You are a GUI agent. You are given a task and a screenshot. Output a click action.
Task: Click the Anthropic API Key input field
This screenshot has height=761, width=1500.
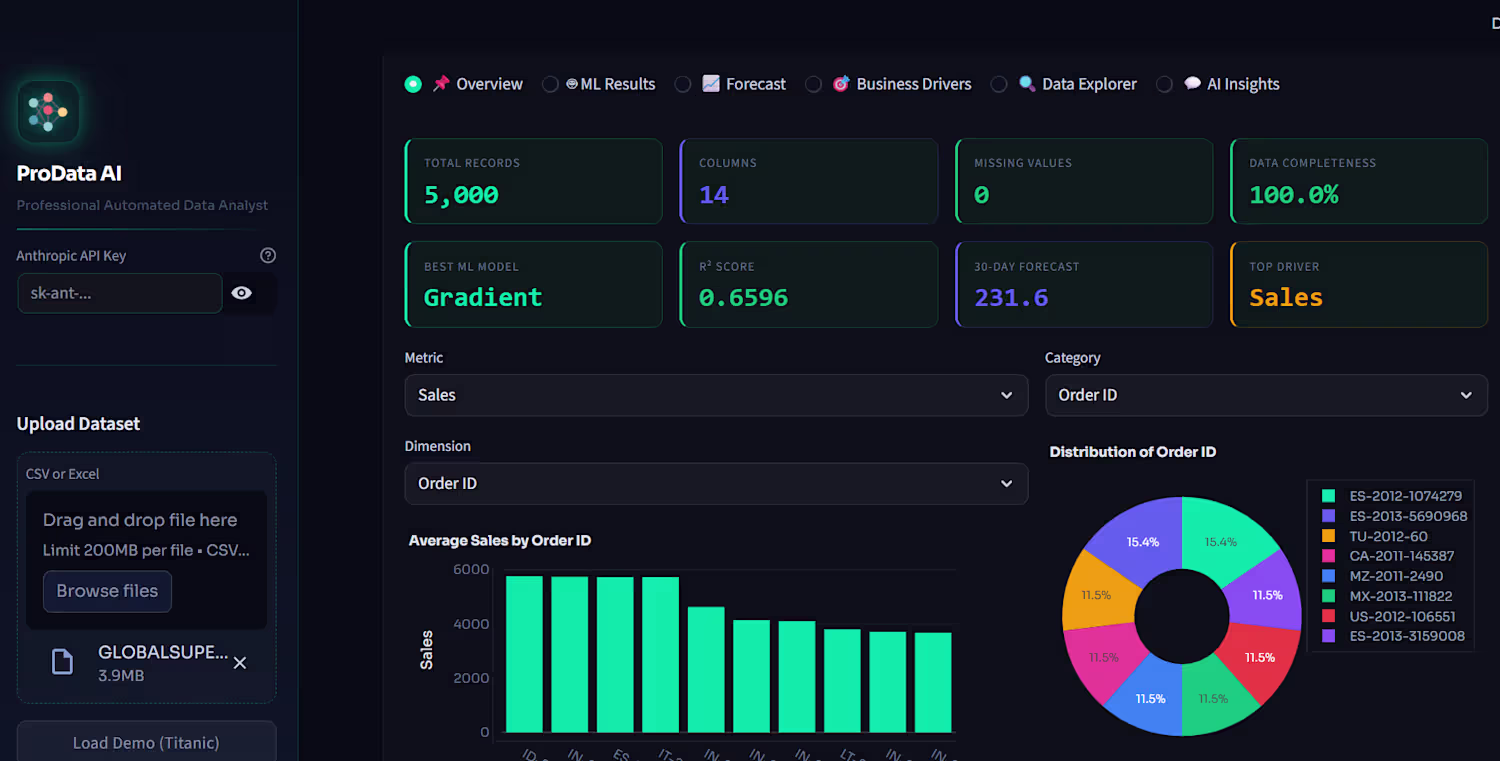[x=120, y=293]
